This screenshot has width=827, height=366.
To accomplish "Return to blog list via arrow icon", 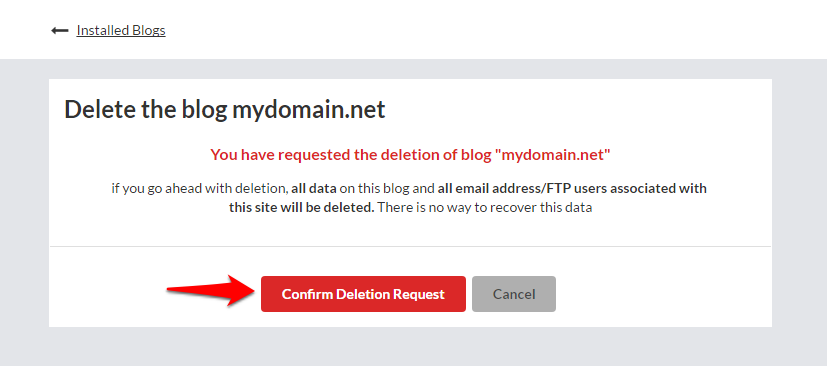I will click(x=60, y=31).
